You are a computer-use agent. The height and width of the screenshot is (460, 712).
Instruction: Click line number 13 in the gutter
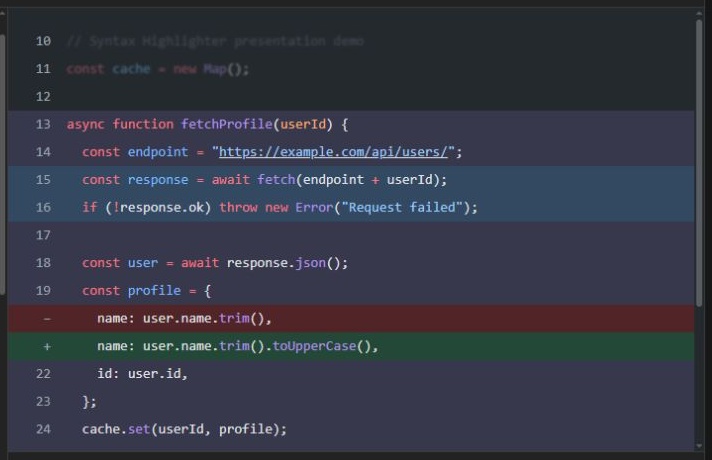coord(43,124)
